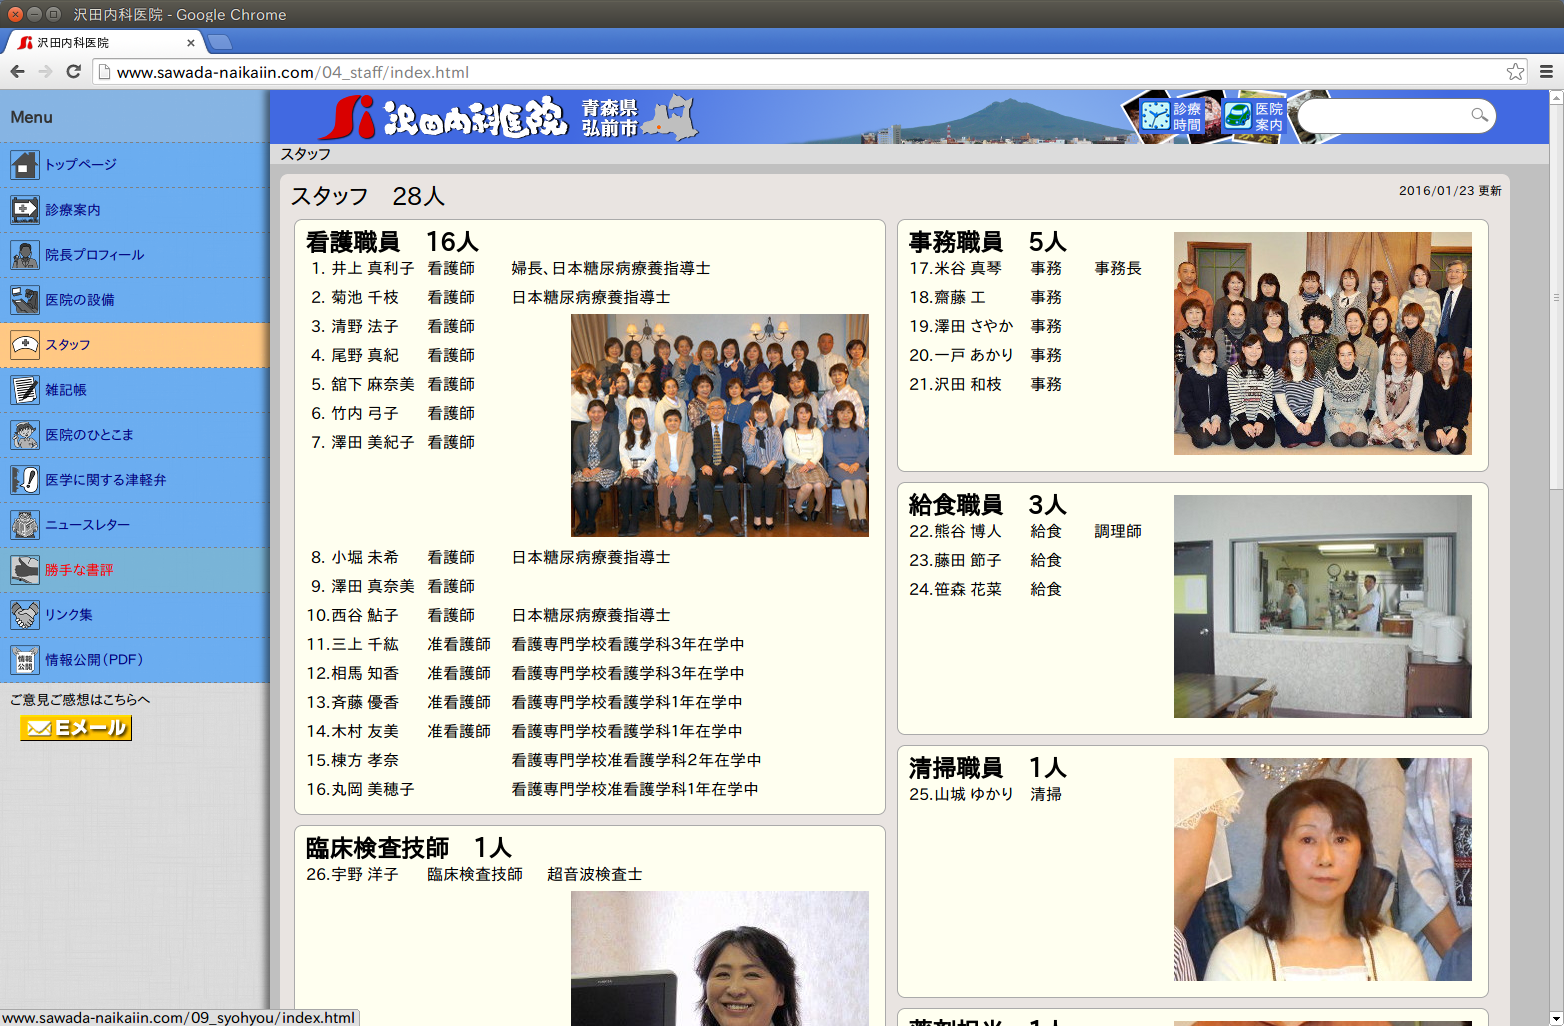Click the cleaning staff portrait photo
This screenshot has width=1564, height=1026.
1323,870
